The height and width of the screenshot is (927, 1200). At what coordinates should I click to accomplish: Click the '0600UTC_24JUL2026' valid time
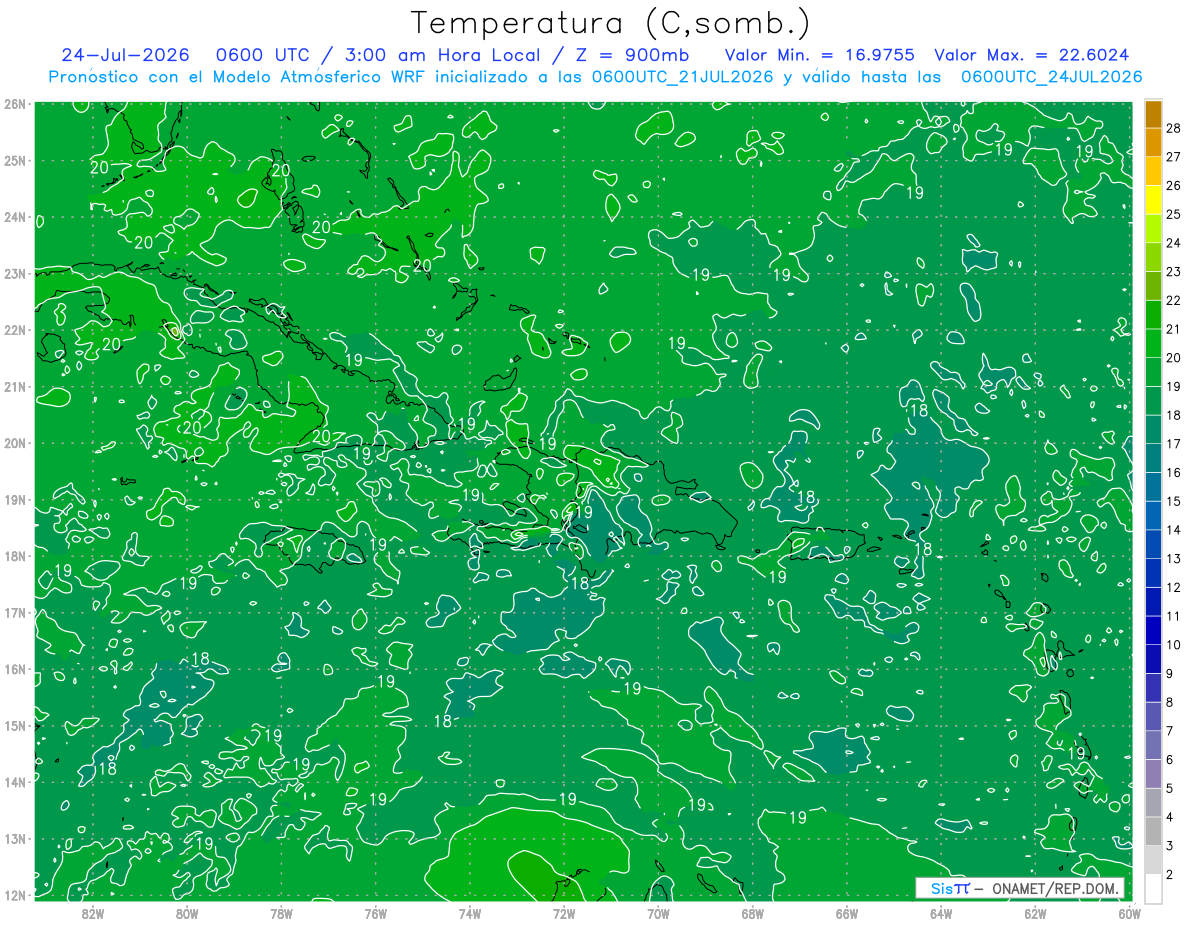click(1051, 77)
